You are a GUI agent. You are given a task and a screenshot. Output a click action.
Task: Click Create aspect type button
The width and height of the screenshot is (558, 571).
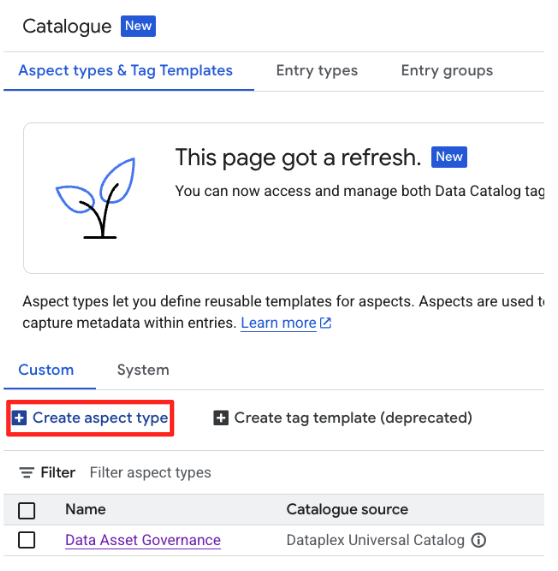[90, 418]
